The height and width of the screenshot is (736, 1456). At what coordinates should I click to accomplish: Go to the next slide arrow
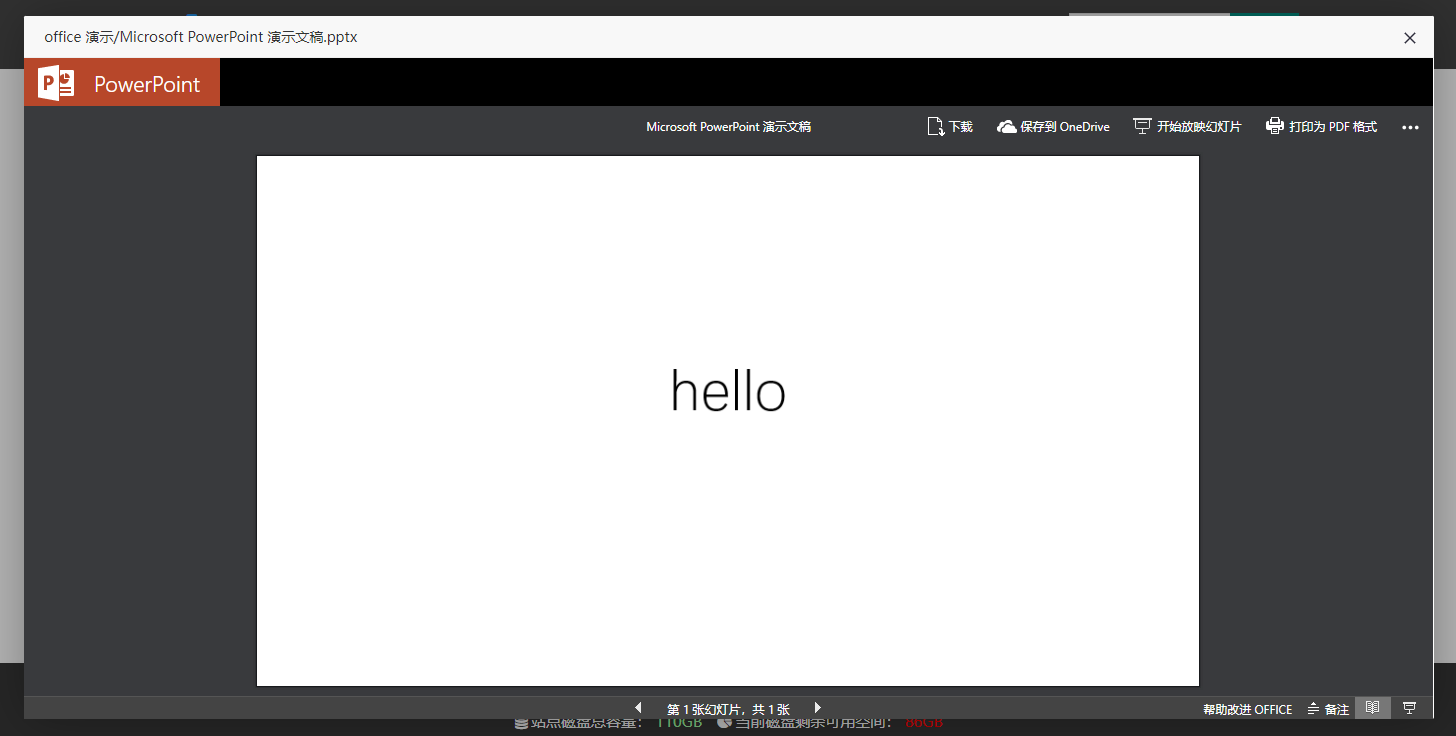(x=817, y=708)
